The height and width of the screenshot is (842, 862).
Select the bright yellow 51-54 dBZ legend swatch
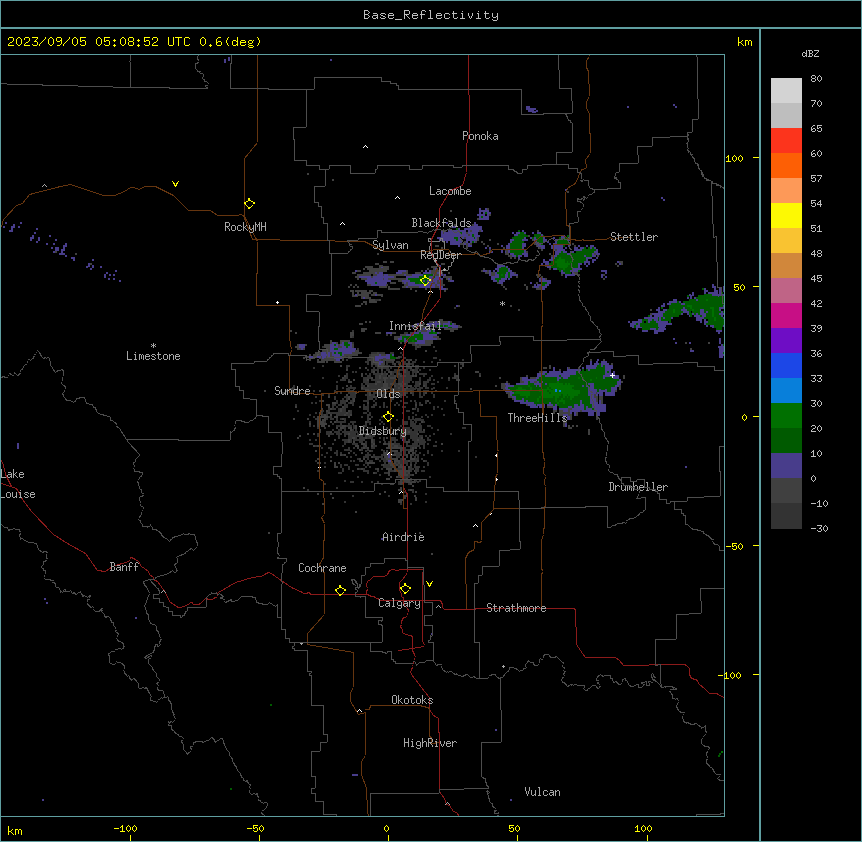click(786, 215)
